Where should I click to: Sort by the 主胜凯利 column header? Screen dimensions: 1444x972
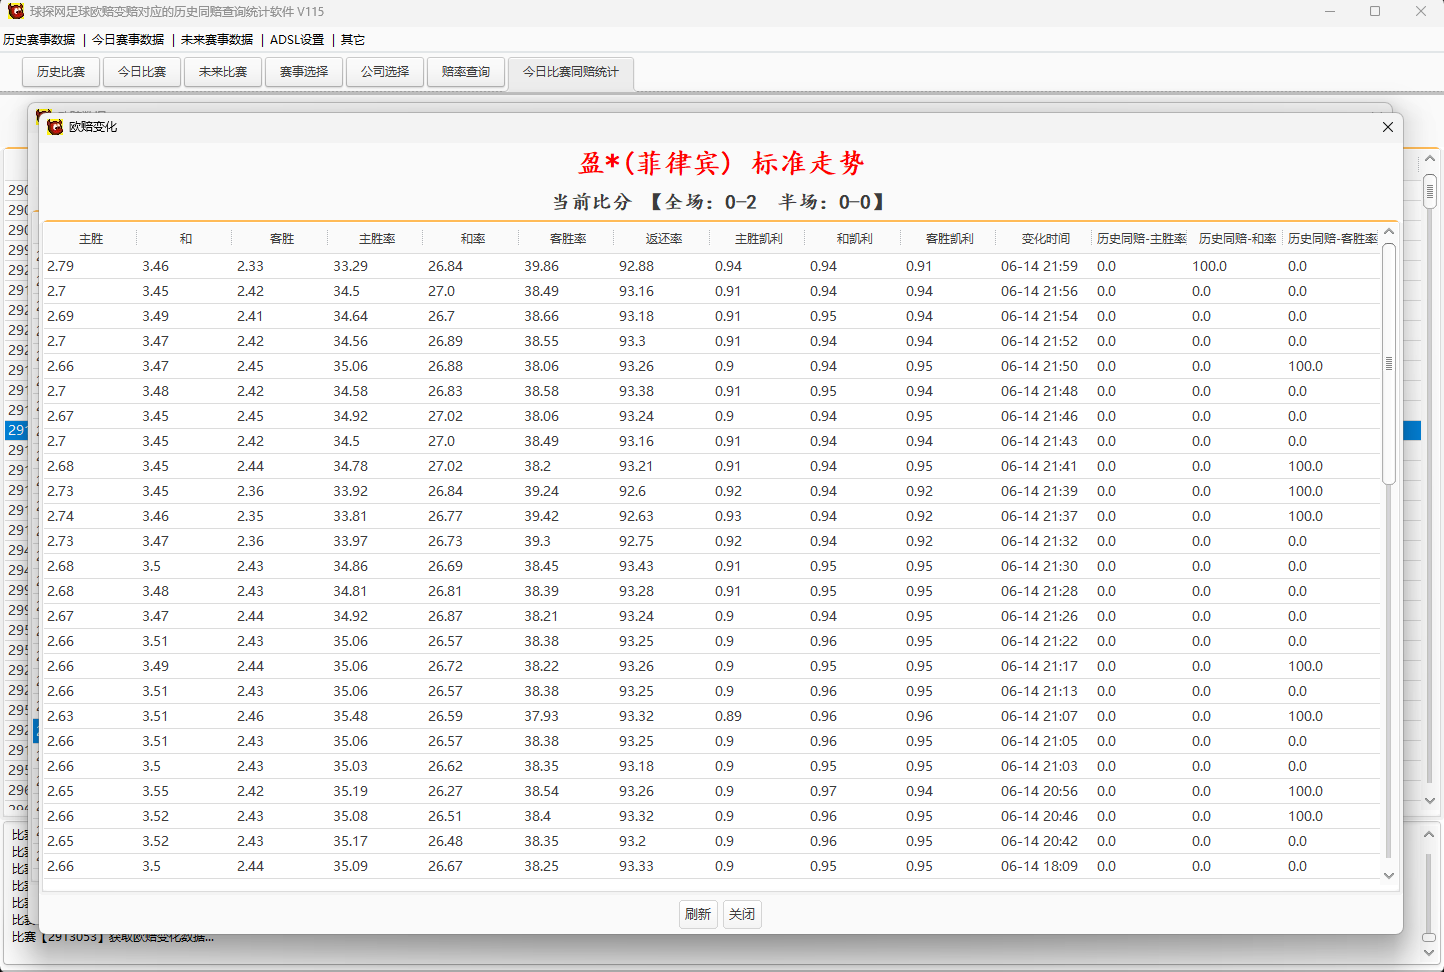pos(759,239)
